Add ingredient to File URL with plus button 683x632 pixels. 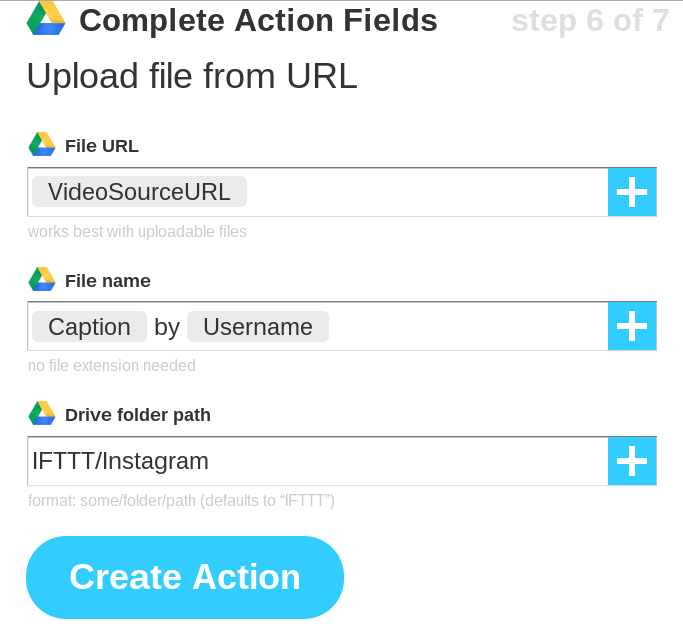click(x=632, y=192)
